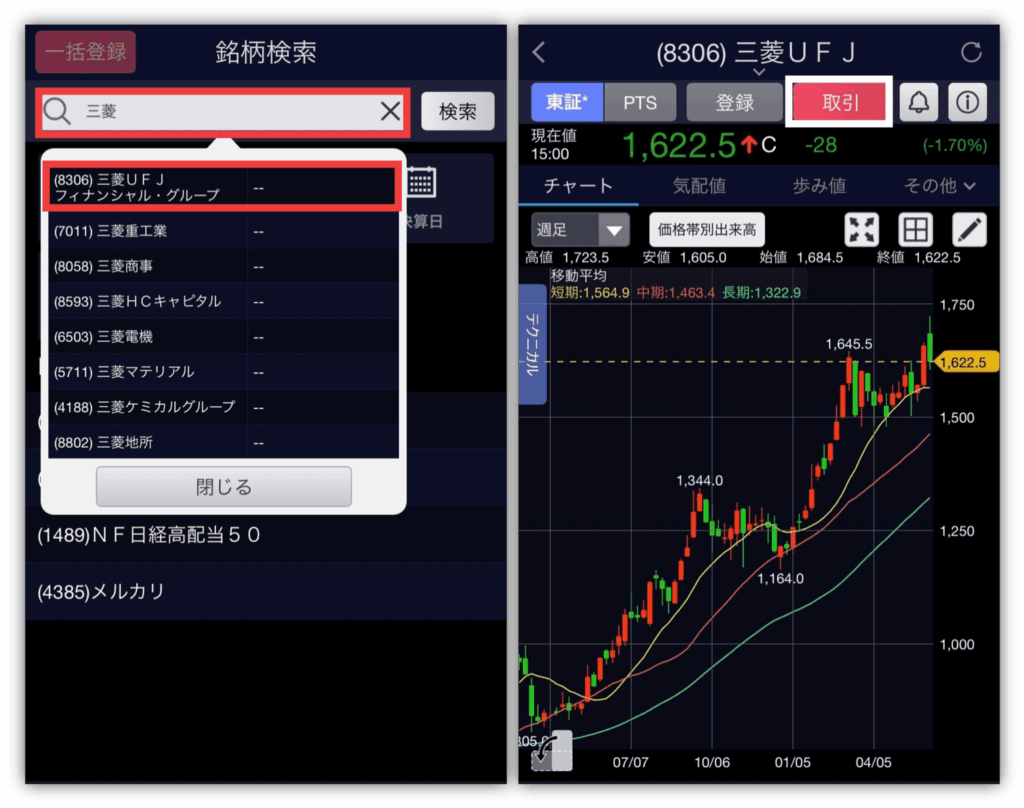Click 閉じる to close suggestions

224,487
